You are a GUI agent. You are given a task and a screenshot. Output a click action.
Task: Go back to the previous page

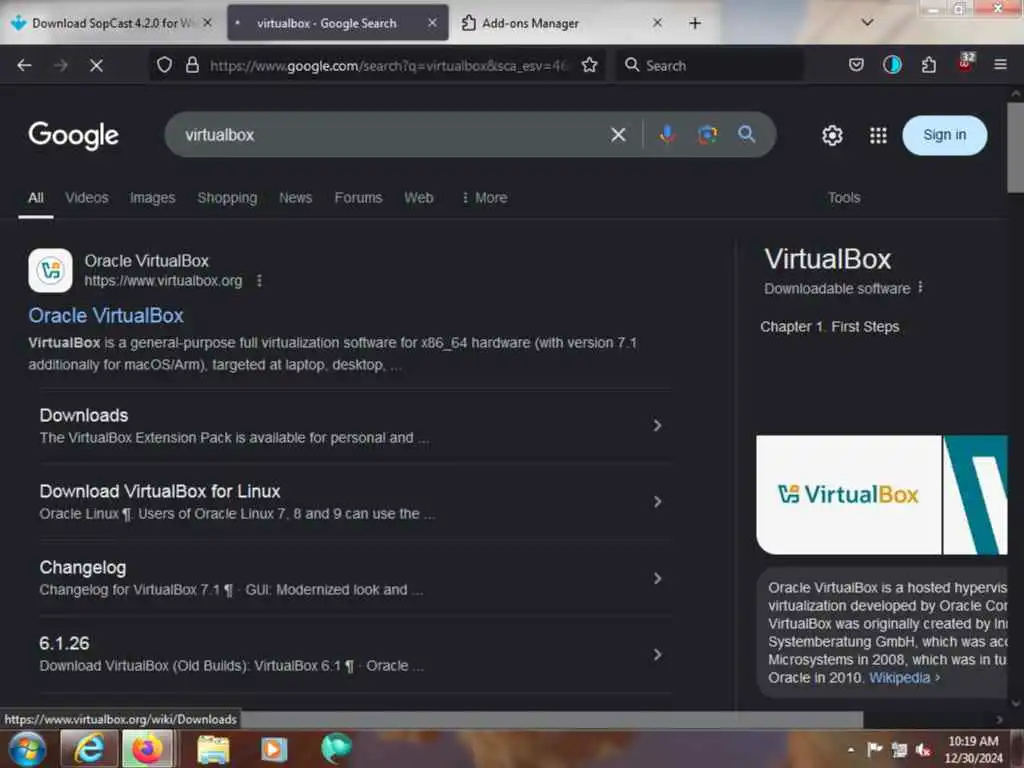[x=24, y=65]
